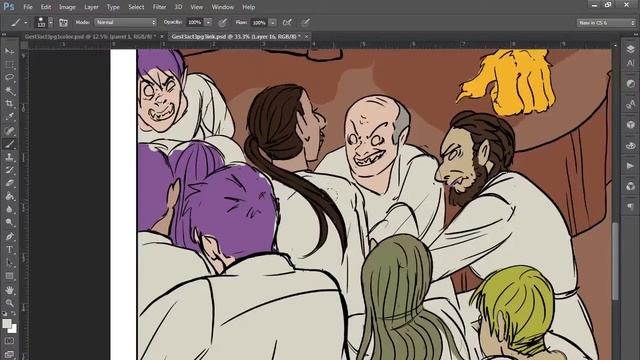
Task: Open the Select menu
Action: point(136,7)
